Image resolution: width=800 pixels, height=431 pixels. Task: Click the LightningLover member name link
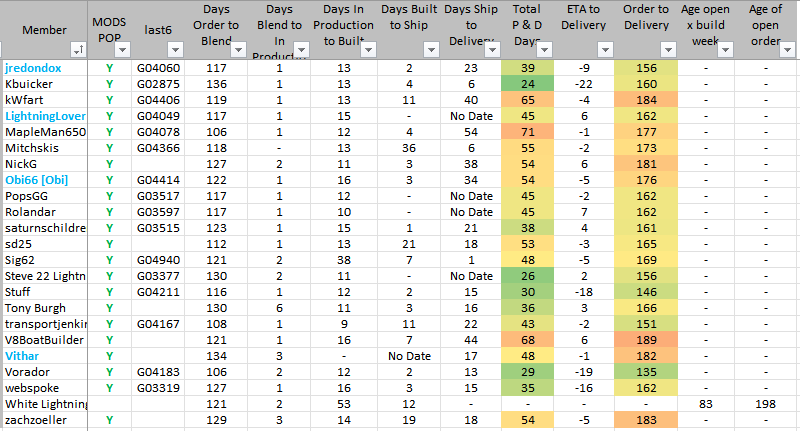(45, 116)
